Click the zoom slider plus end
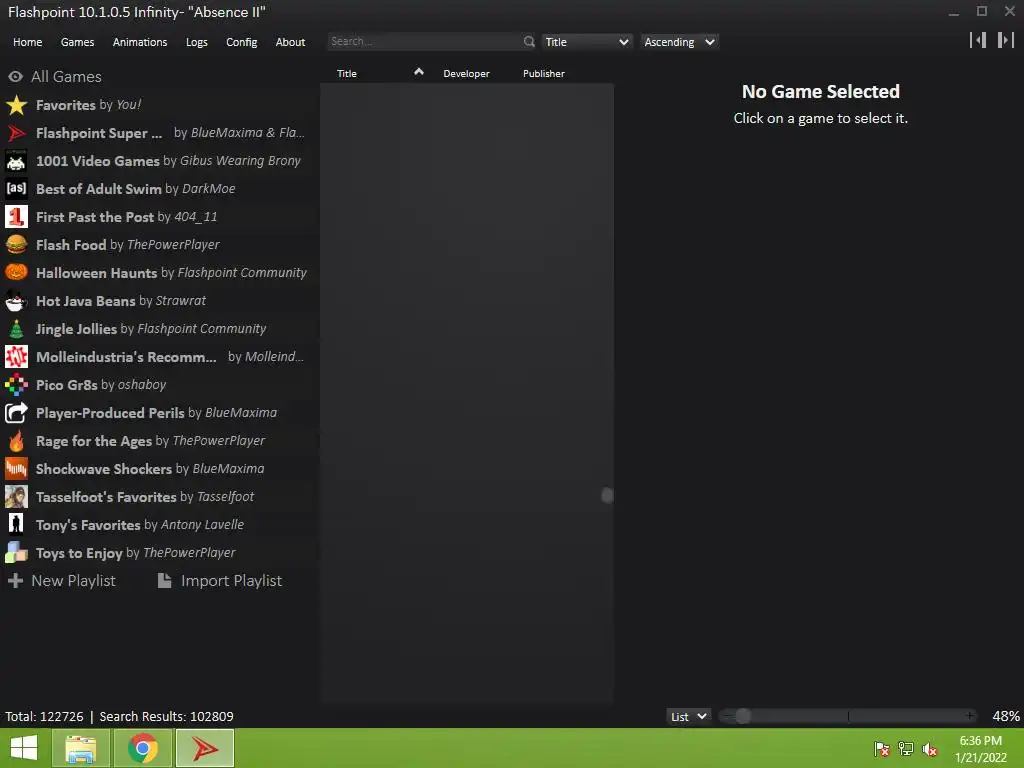The width and height of the screenshot is (1024, 768). (x=970, y=716)
